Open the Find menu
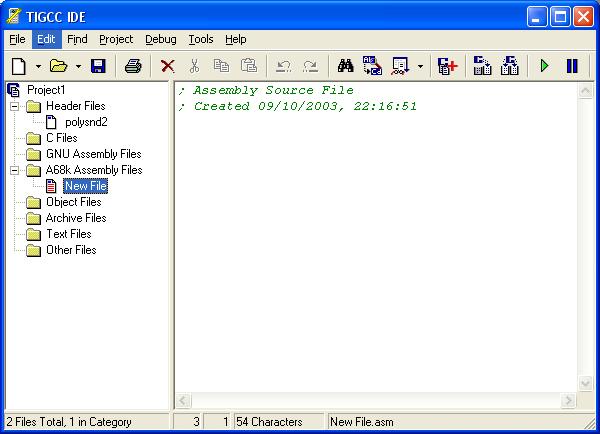 (x=77, y=39)
